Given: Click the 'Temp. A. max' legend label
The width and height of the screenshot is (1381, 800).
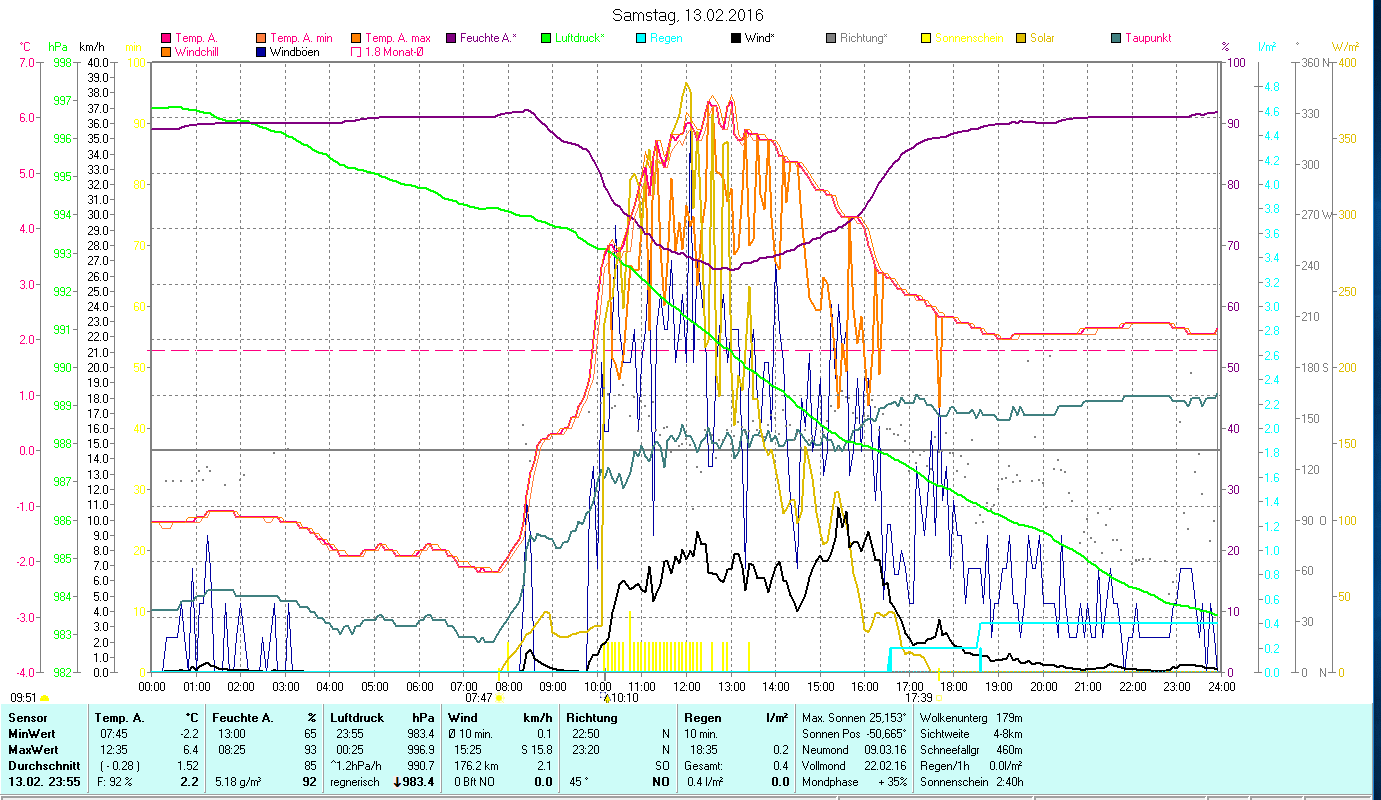Looking at the screenshot, I should tap(398, 39).
